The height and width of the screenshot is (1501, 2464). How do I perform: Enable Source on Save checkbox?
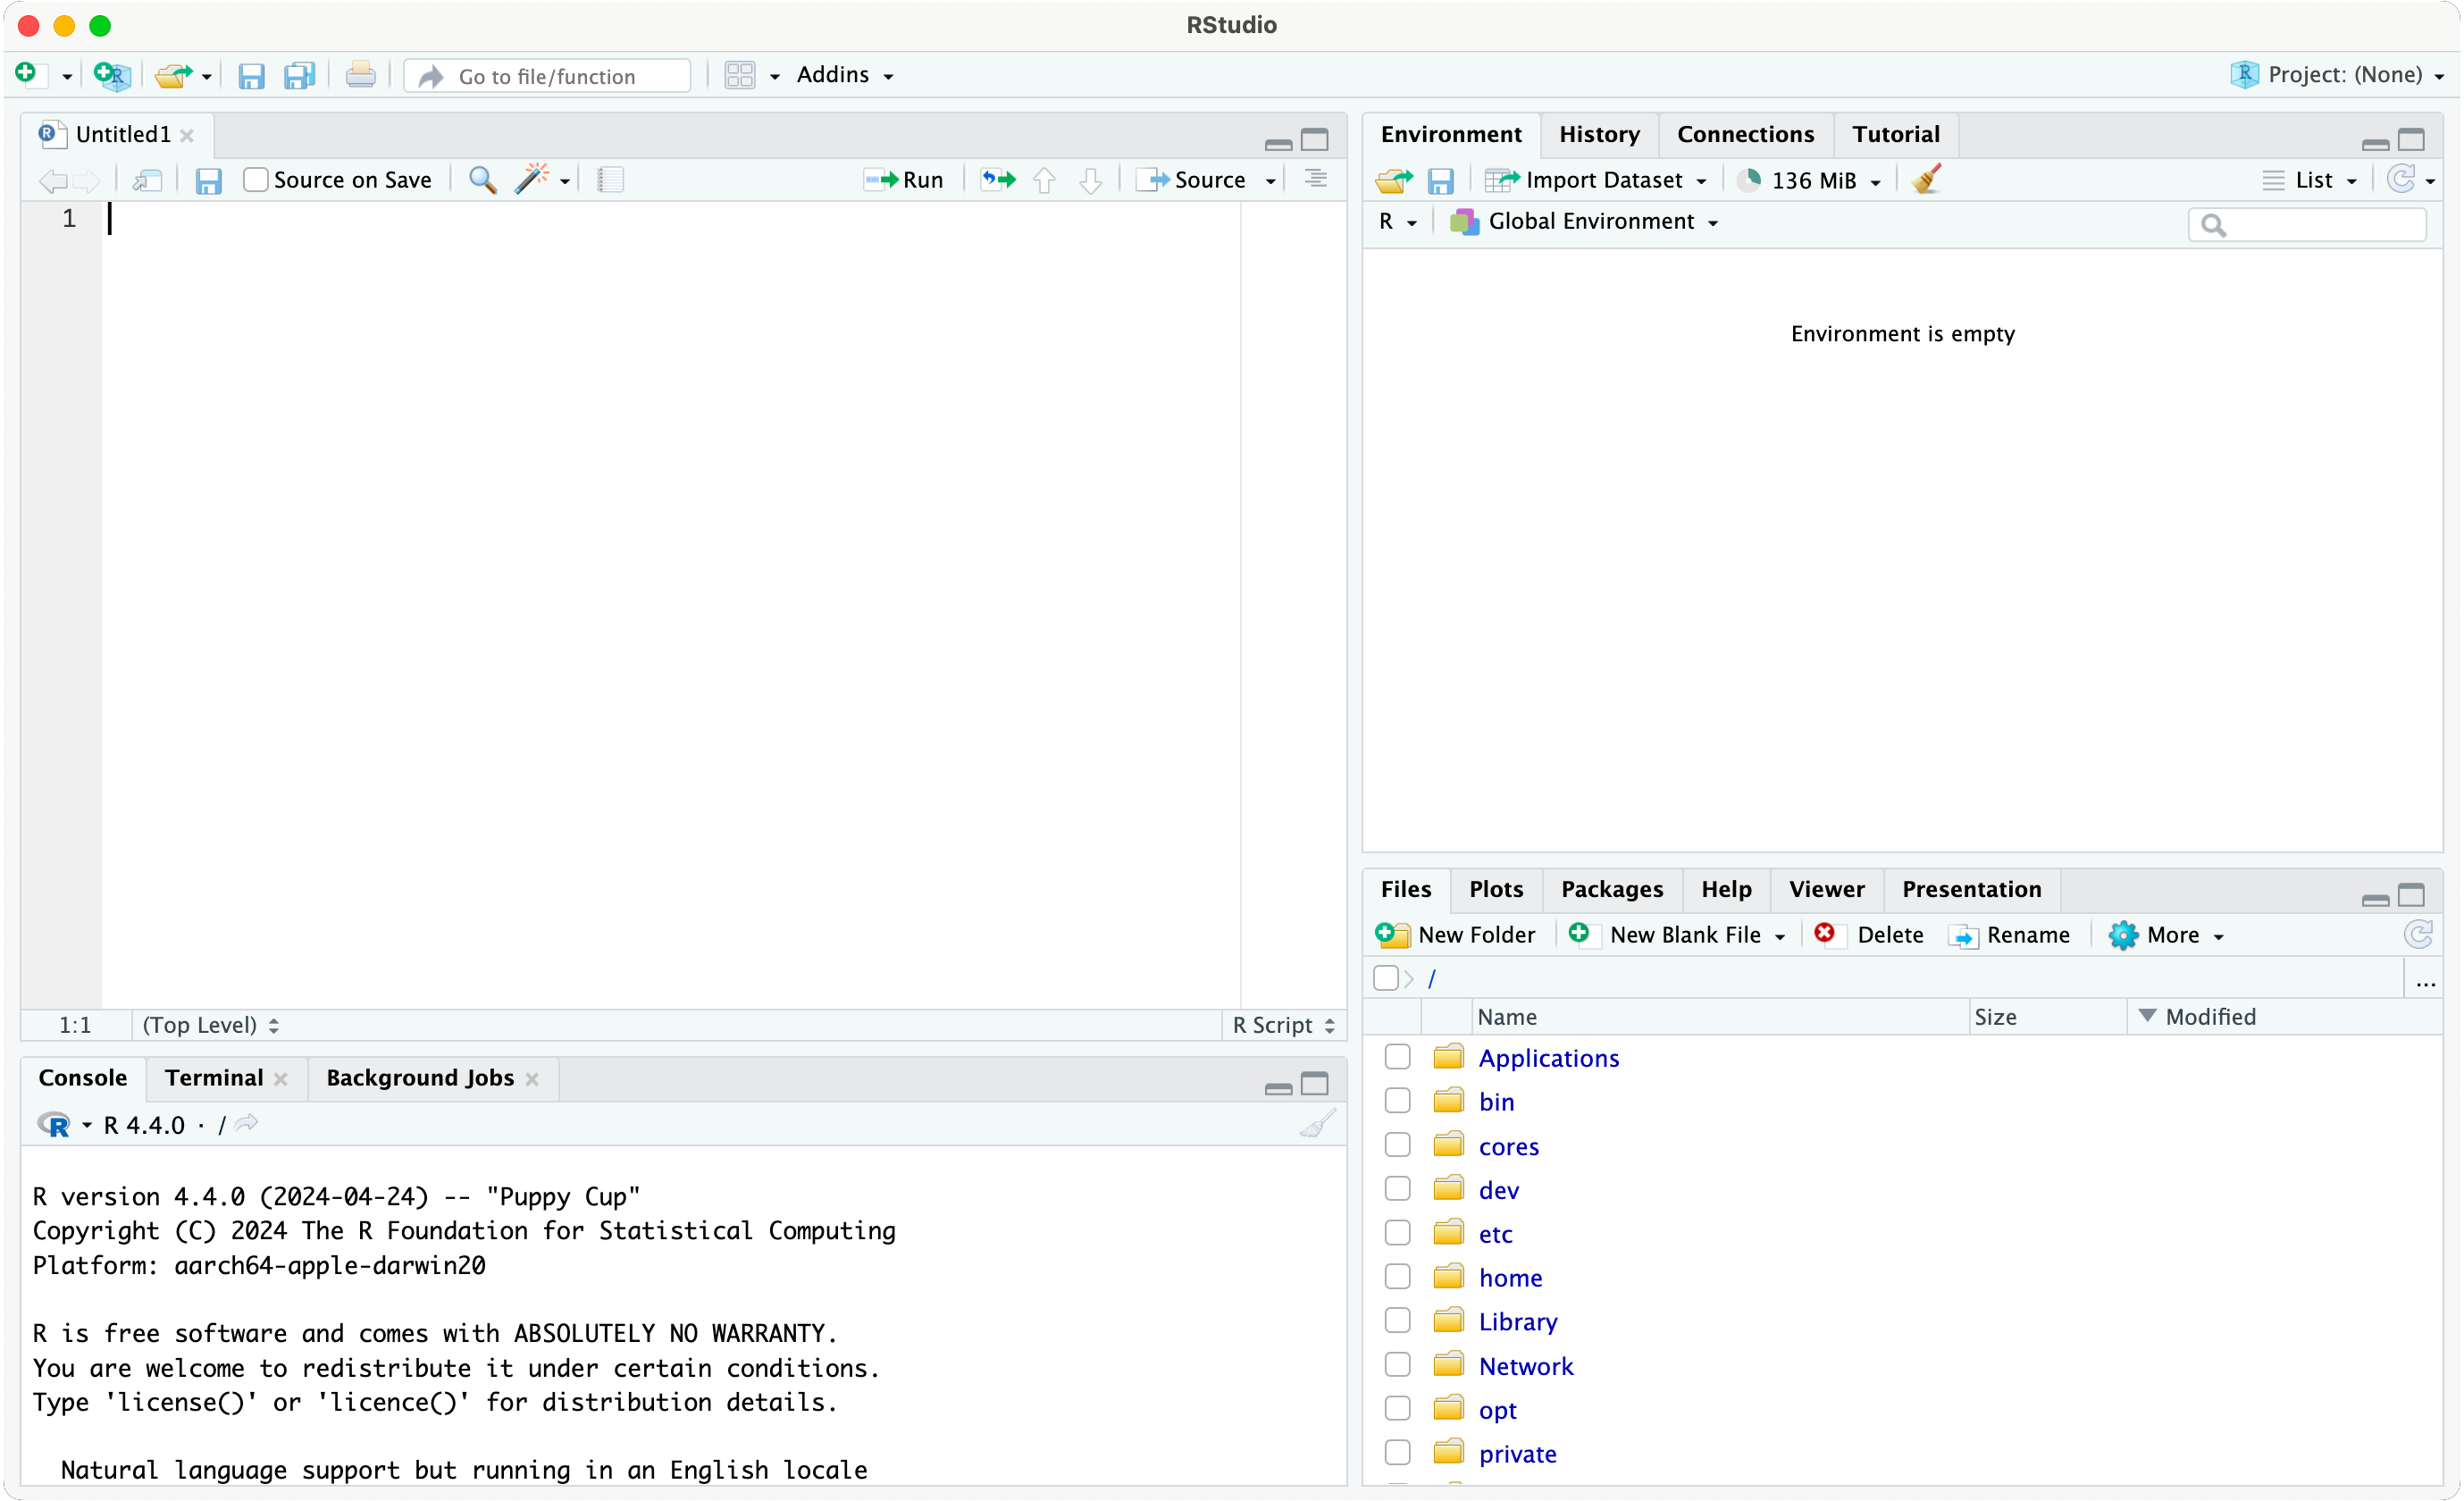256,180
